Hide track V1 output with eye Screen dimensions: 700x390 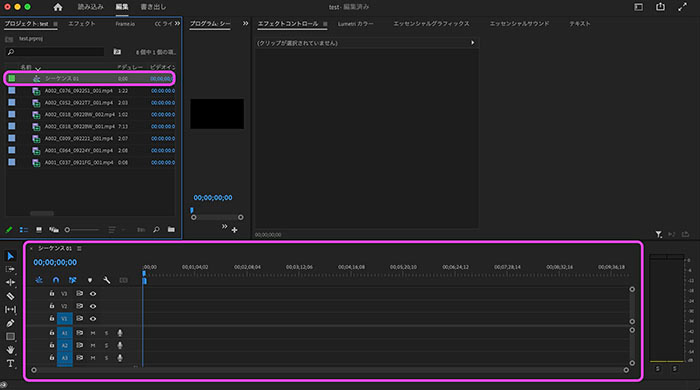[x=93, y=319]
